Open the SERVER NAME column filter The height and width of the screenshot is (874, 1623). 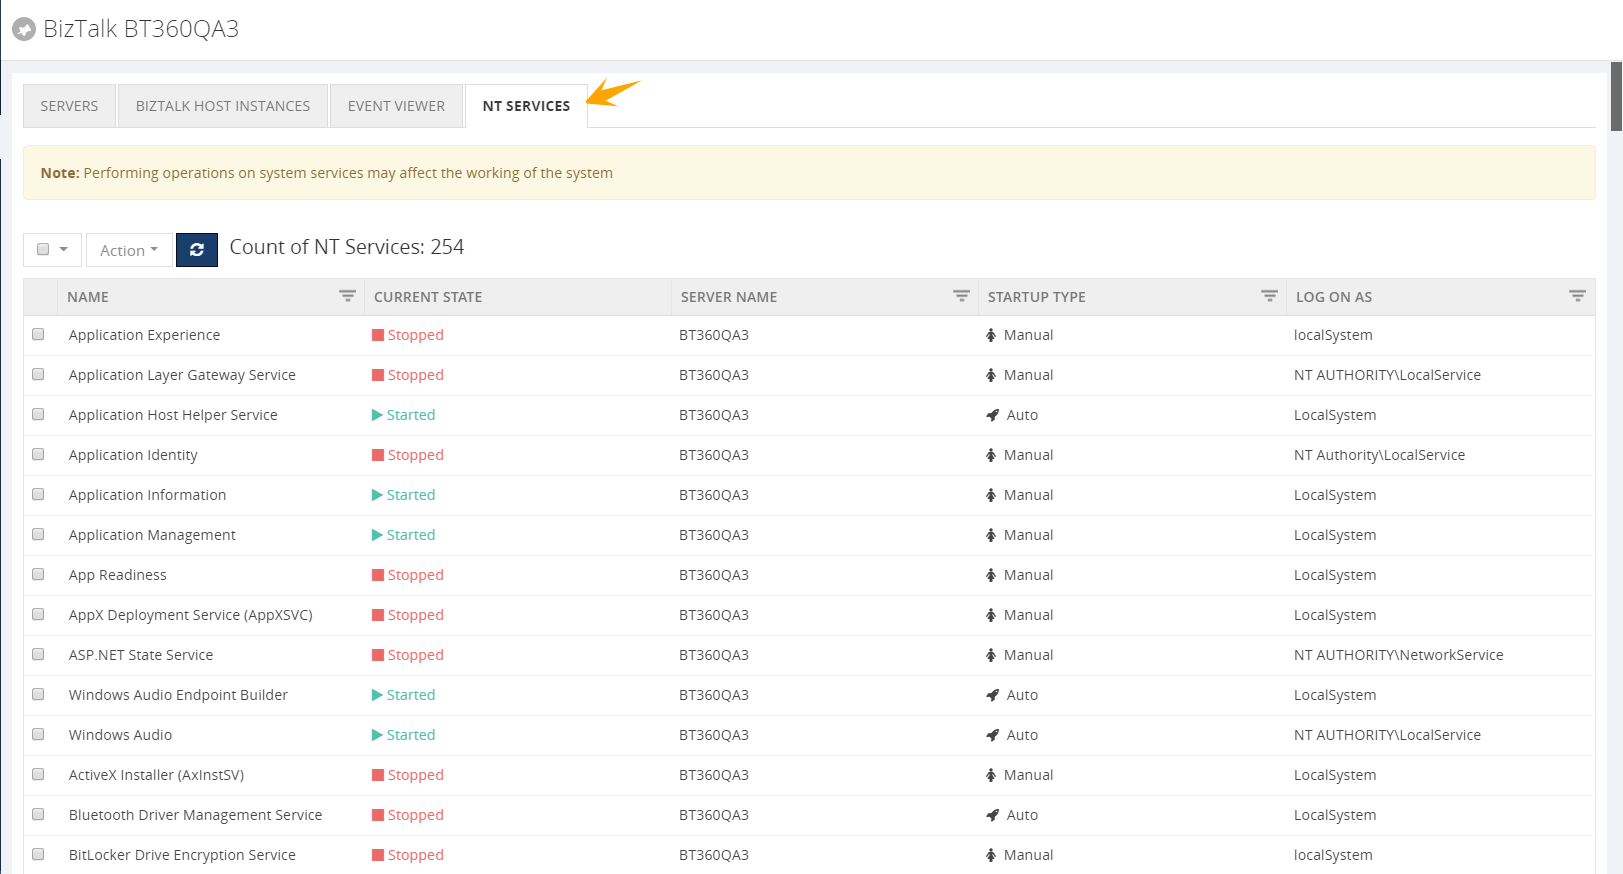click(x=961, y=296)
